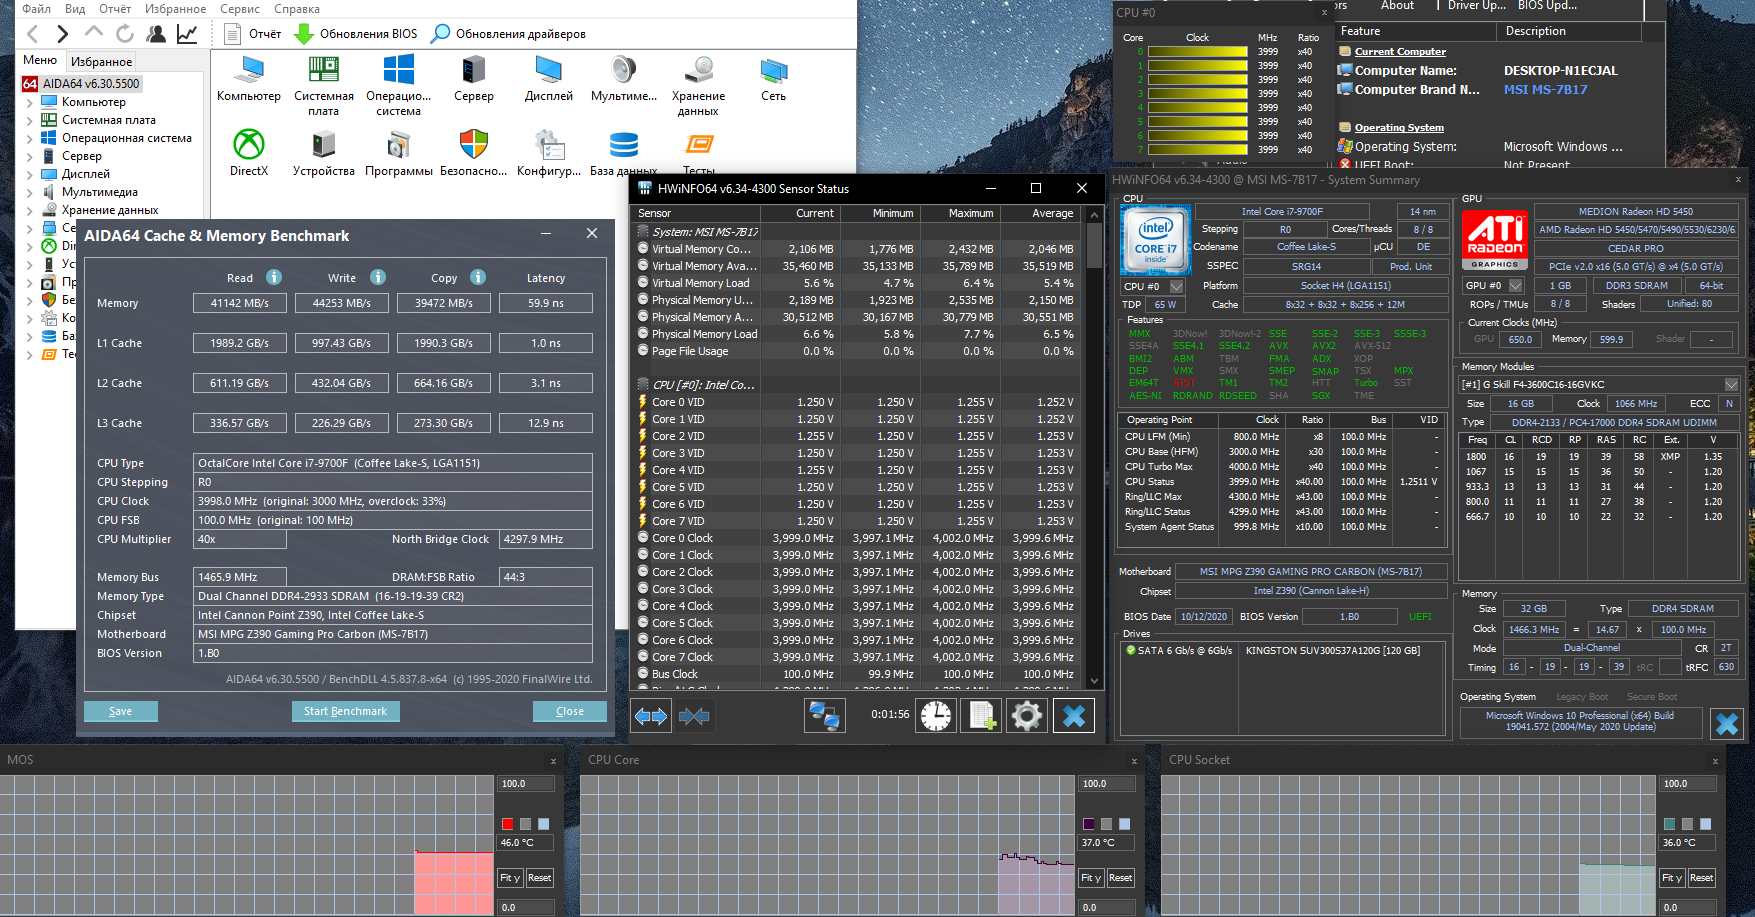1755x917 pixels.
Task: Click Reset in CPU Socket graph
Action: pos(1702,878)
